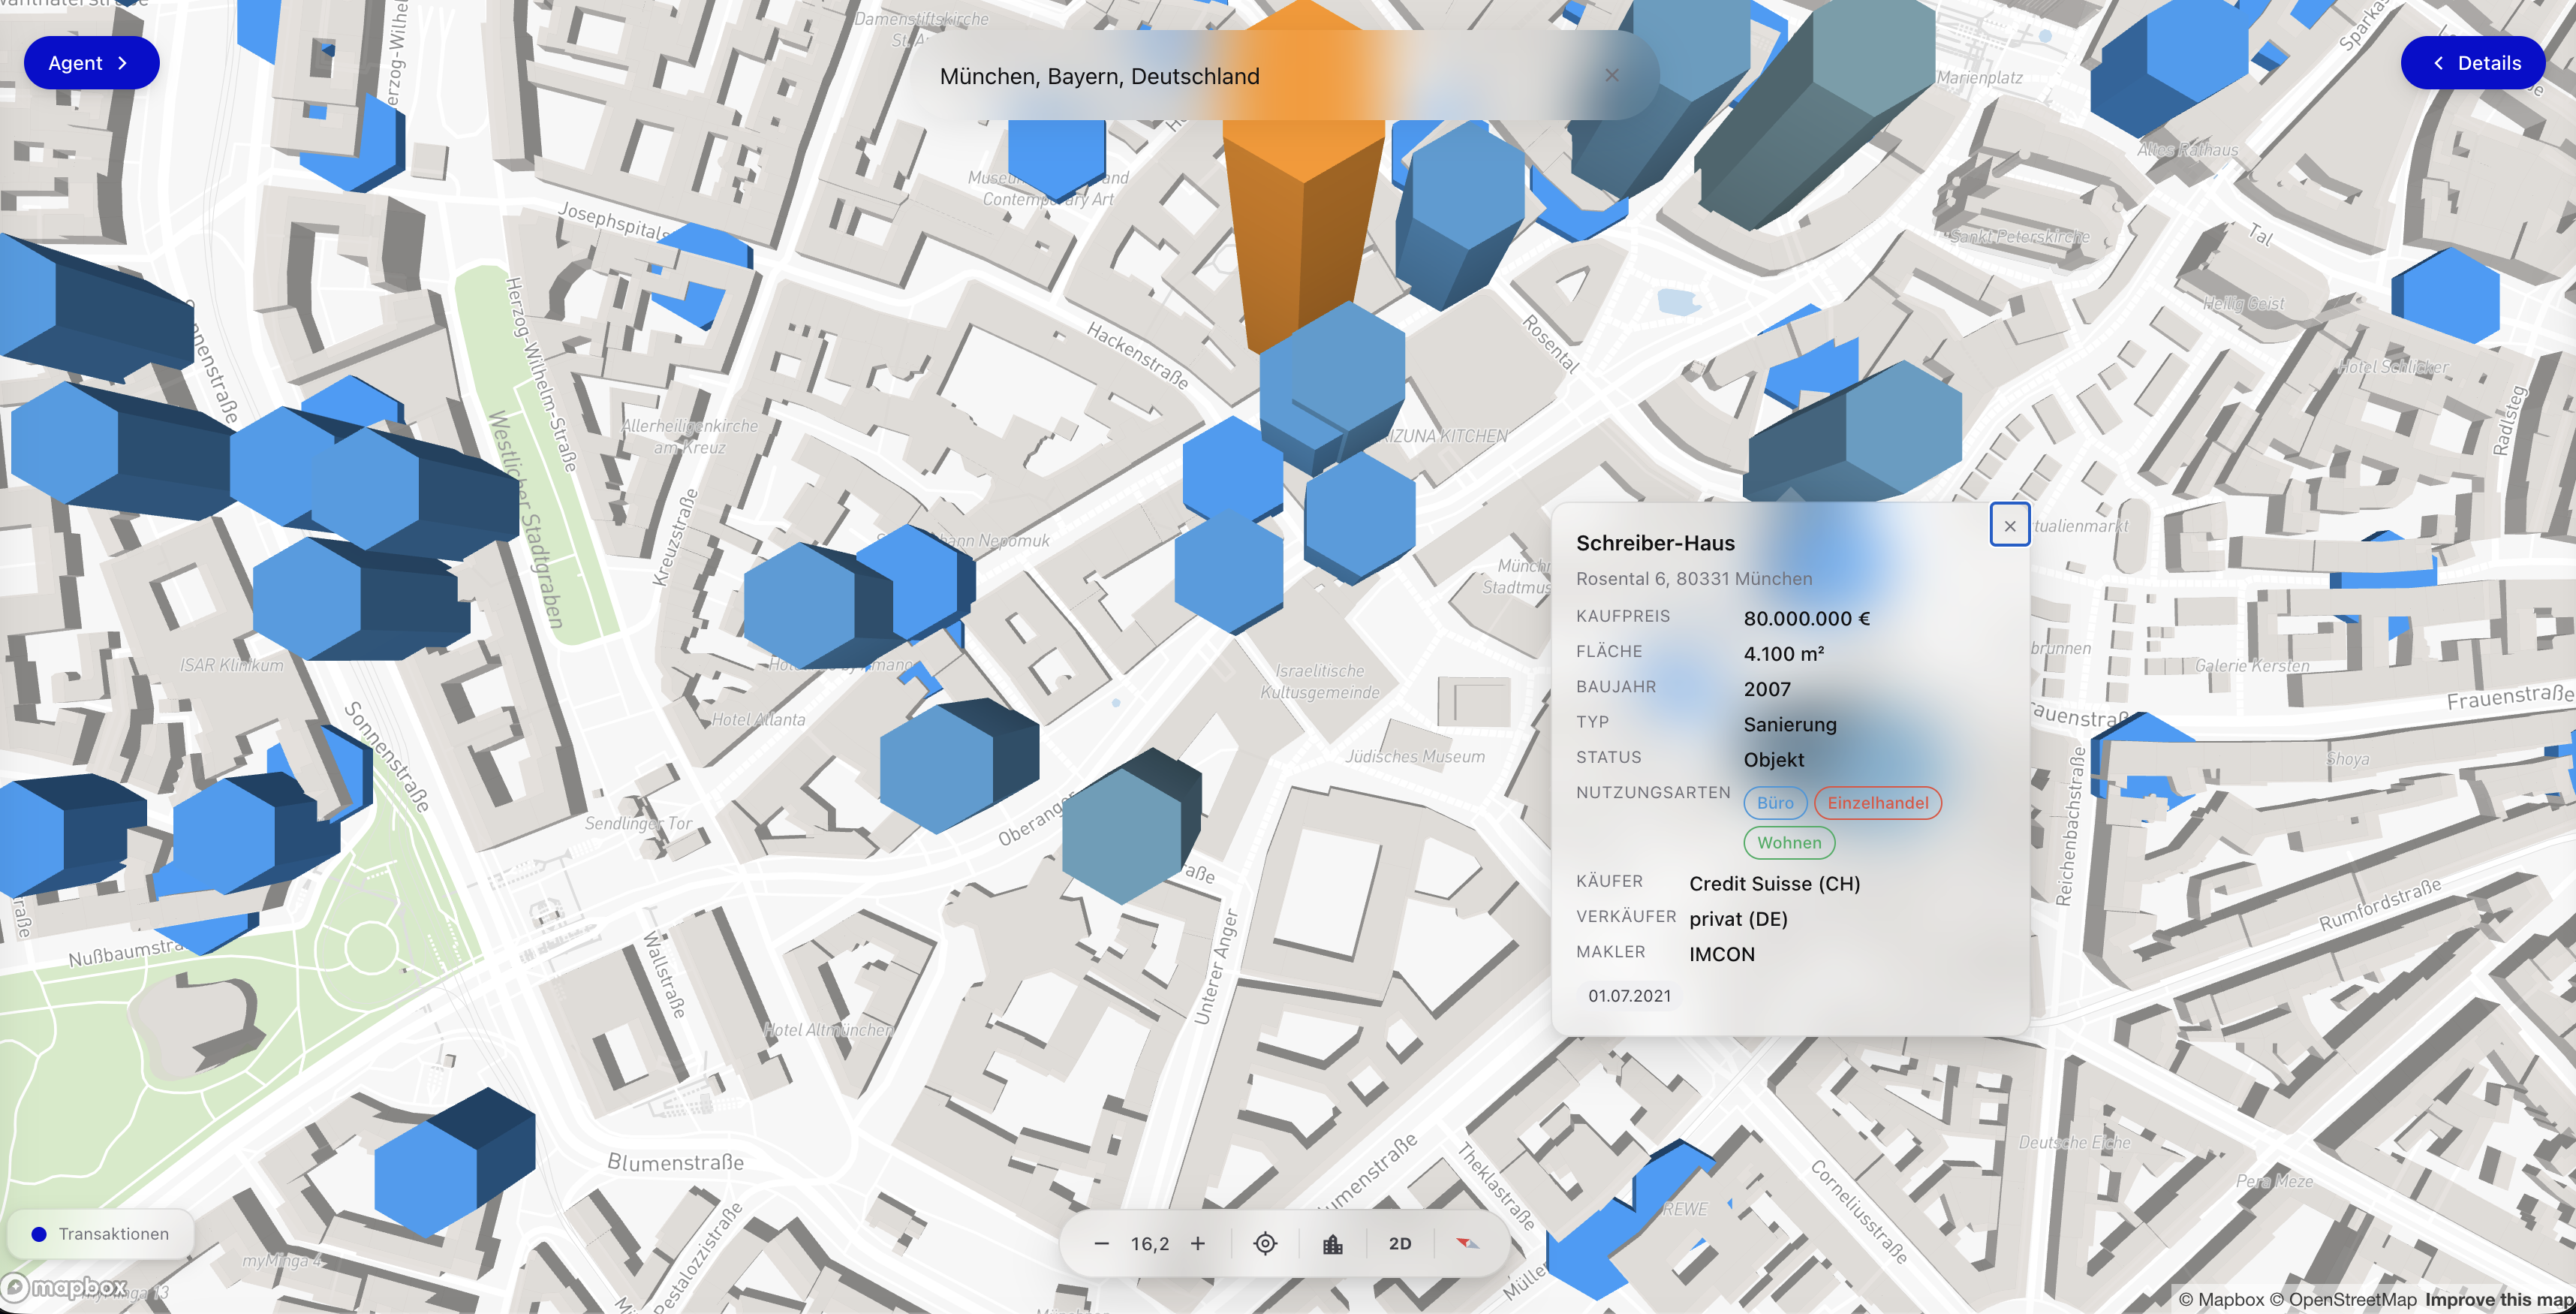
Task: Click the Details button's left chevron
Action: click(2438, 63)
